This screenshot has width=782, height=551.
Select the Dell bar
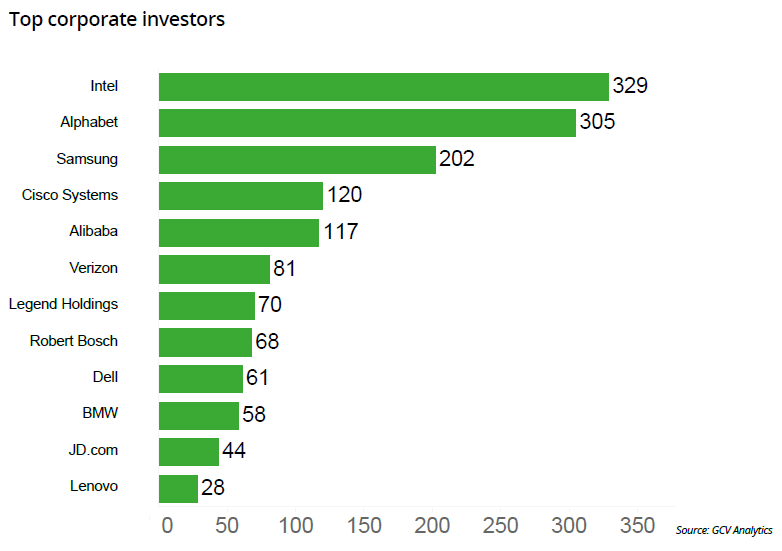[201, 378]
